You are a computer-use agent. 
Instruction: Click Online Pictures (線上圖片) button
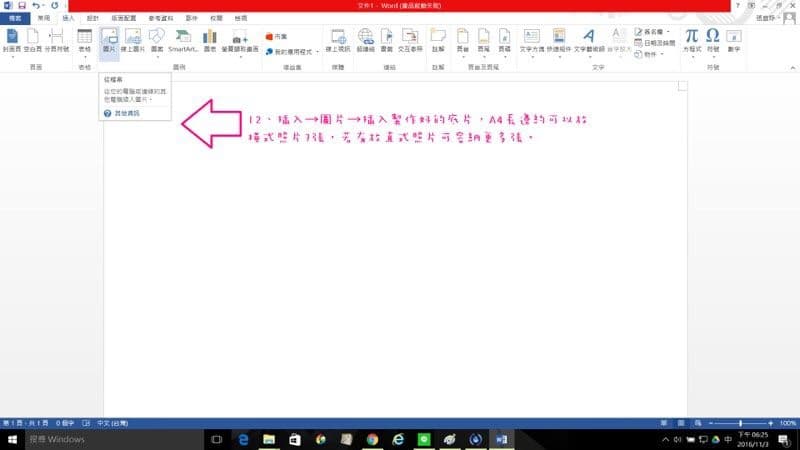pyautogui.click(x=133, y=40)
